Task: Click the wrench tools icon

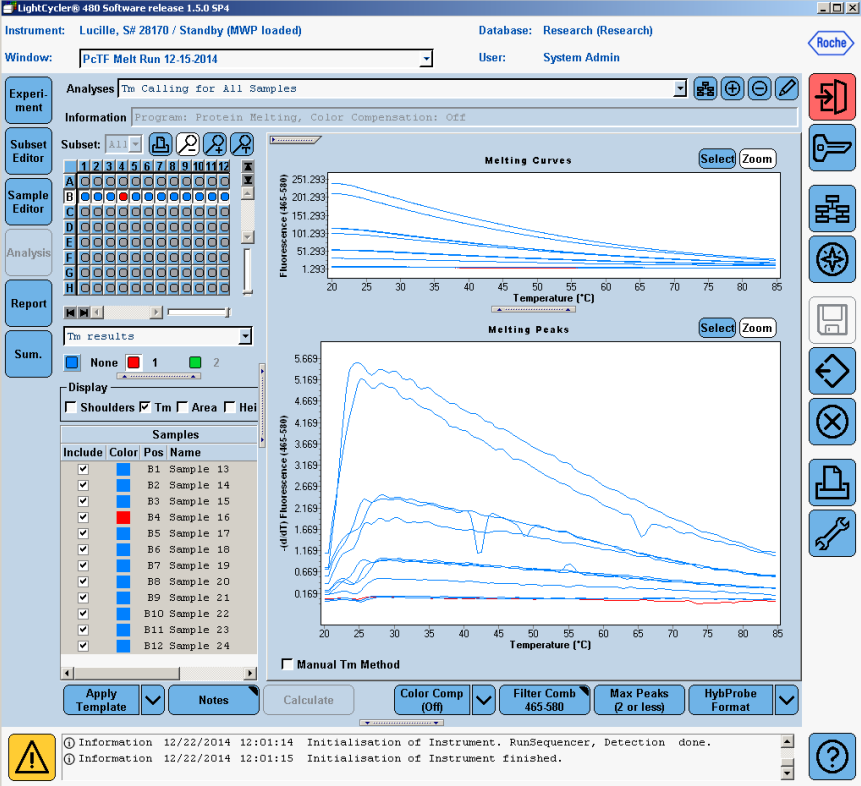Action: tap(832, 533)
